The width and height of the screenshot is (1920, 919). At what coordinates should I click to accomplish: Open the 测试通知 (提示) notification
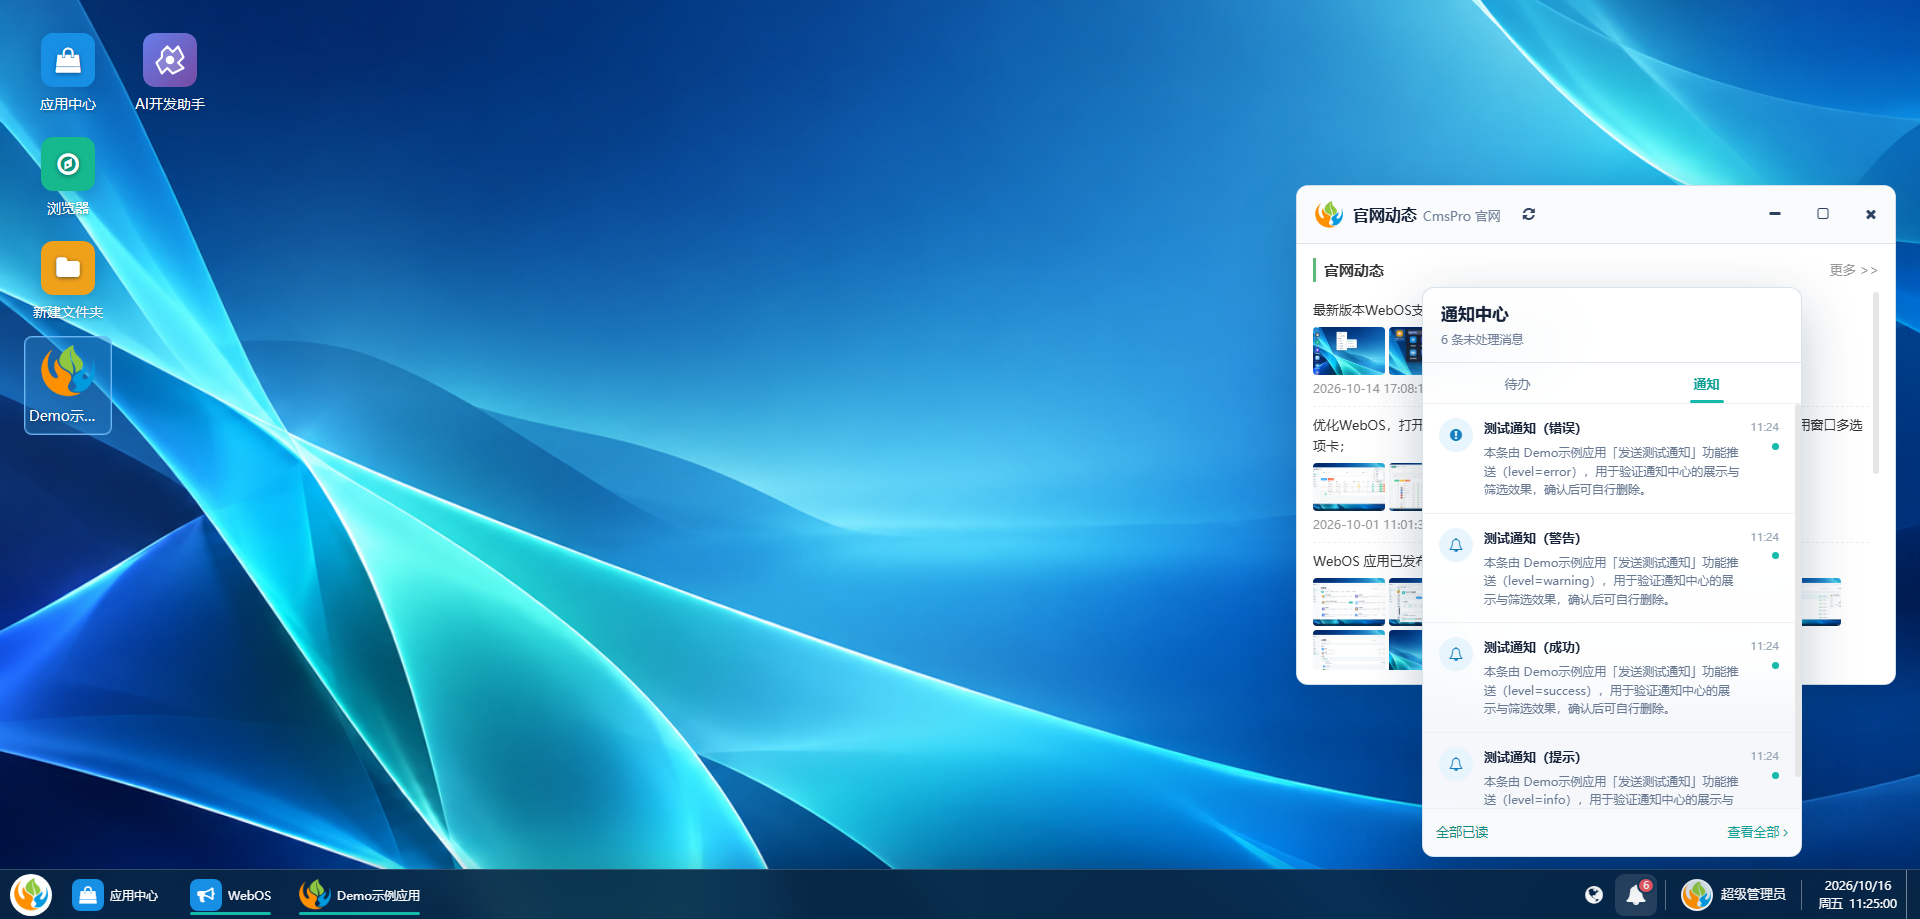coord(1610,771)
